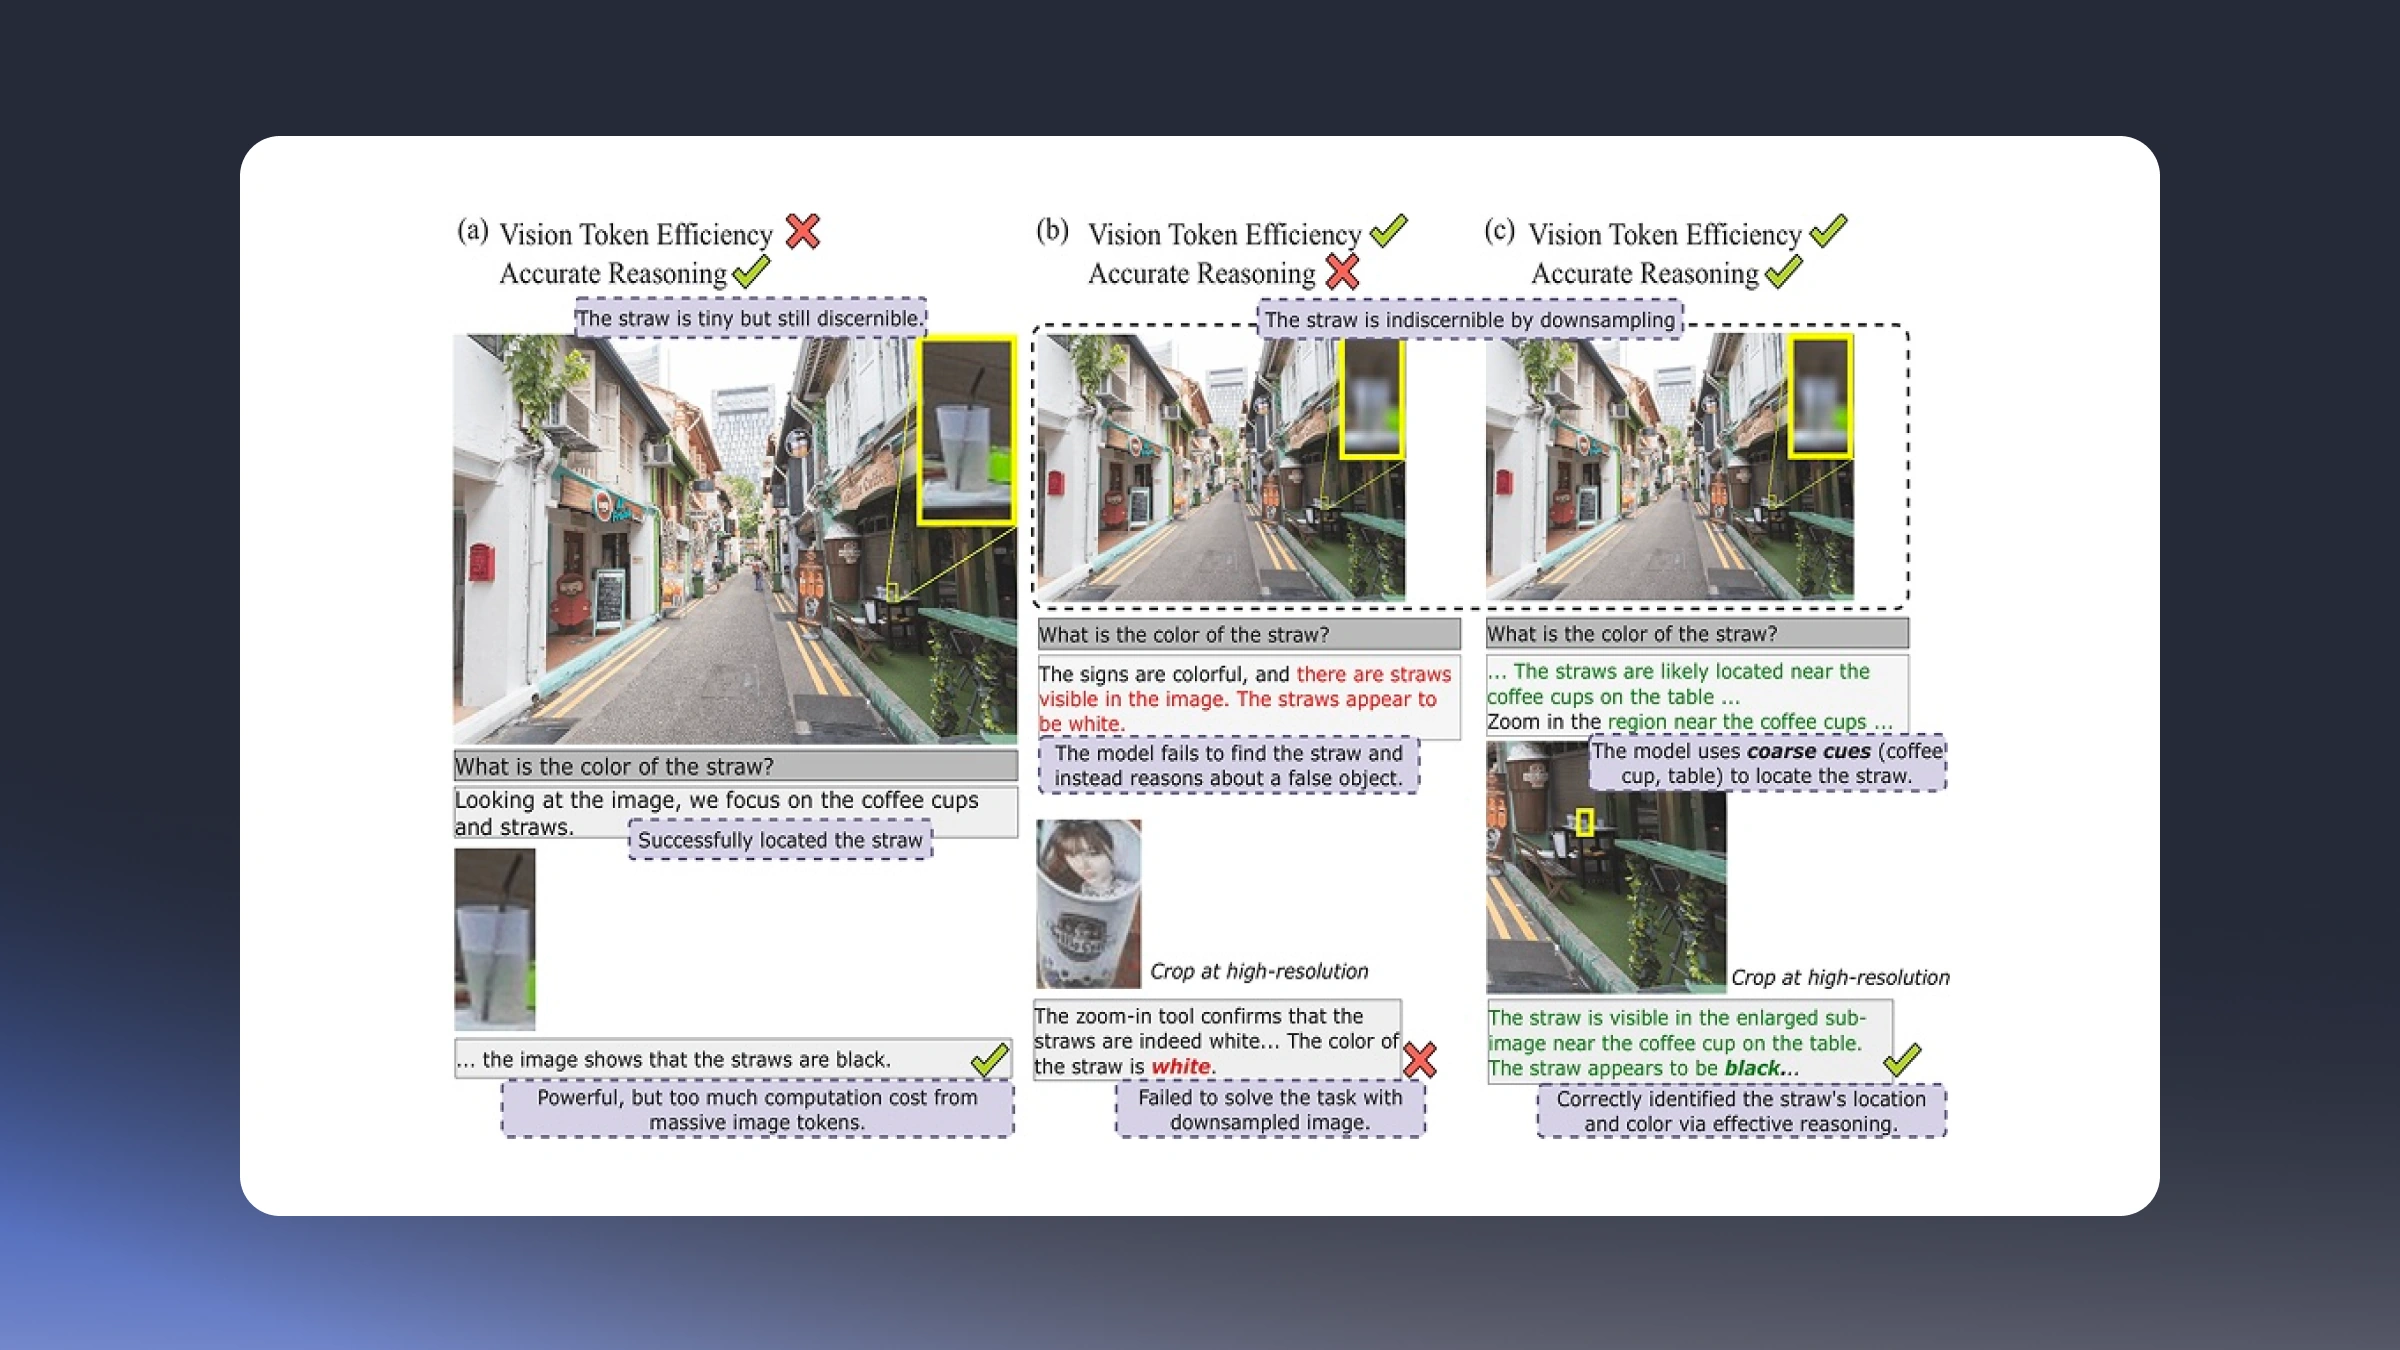Click the blurred yellow-framed inset in panel (c) photo

click(1821, 397)
